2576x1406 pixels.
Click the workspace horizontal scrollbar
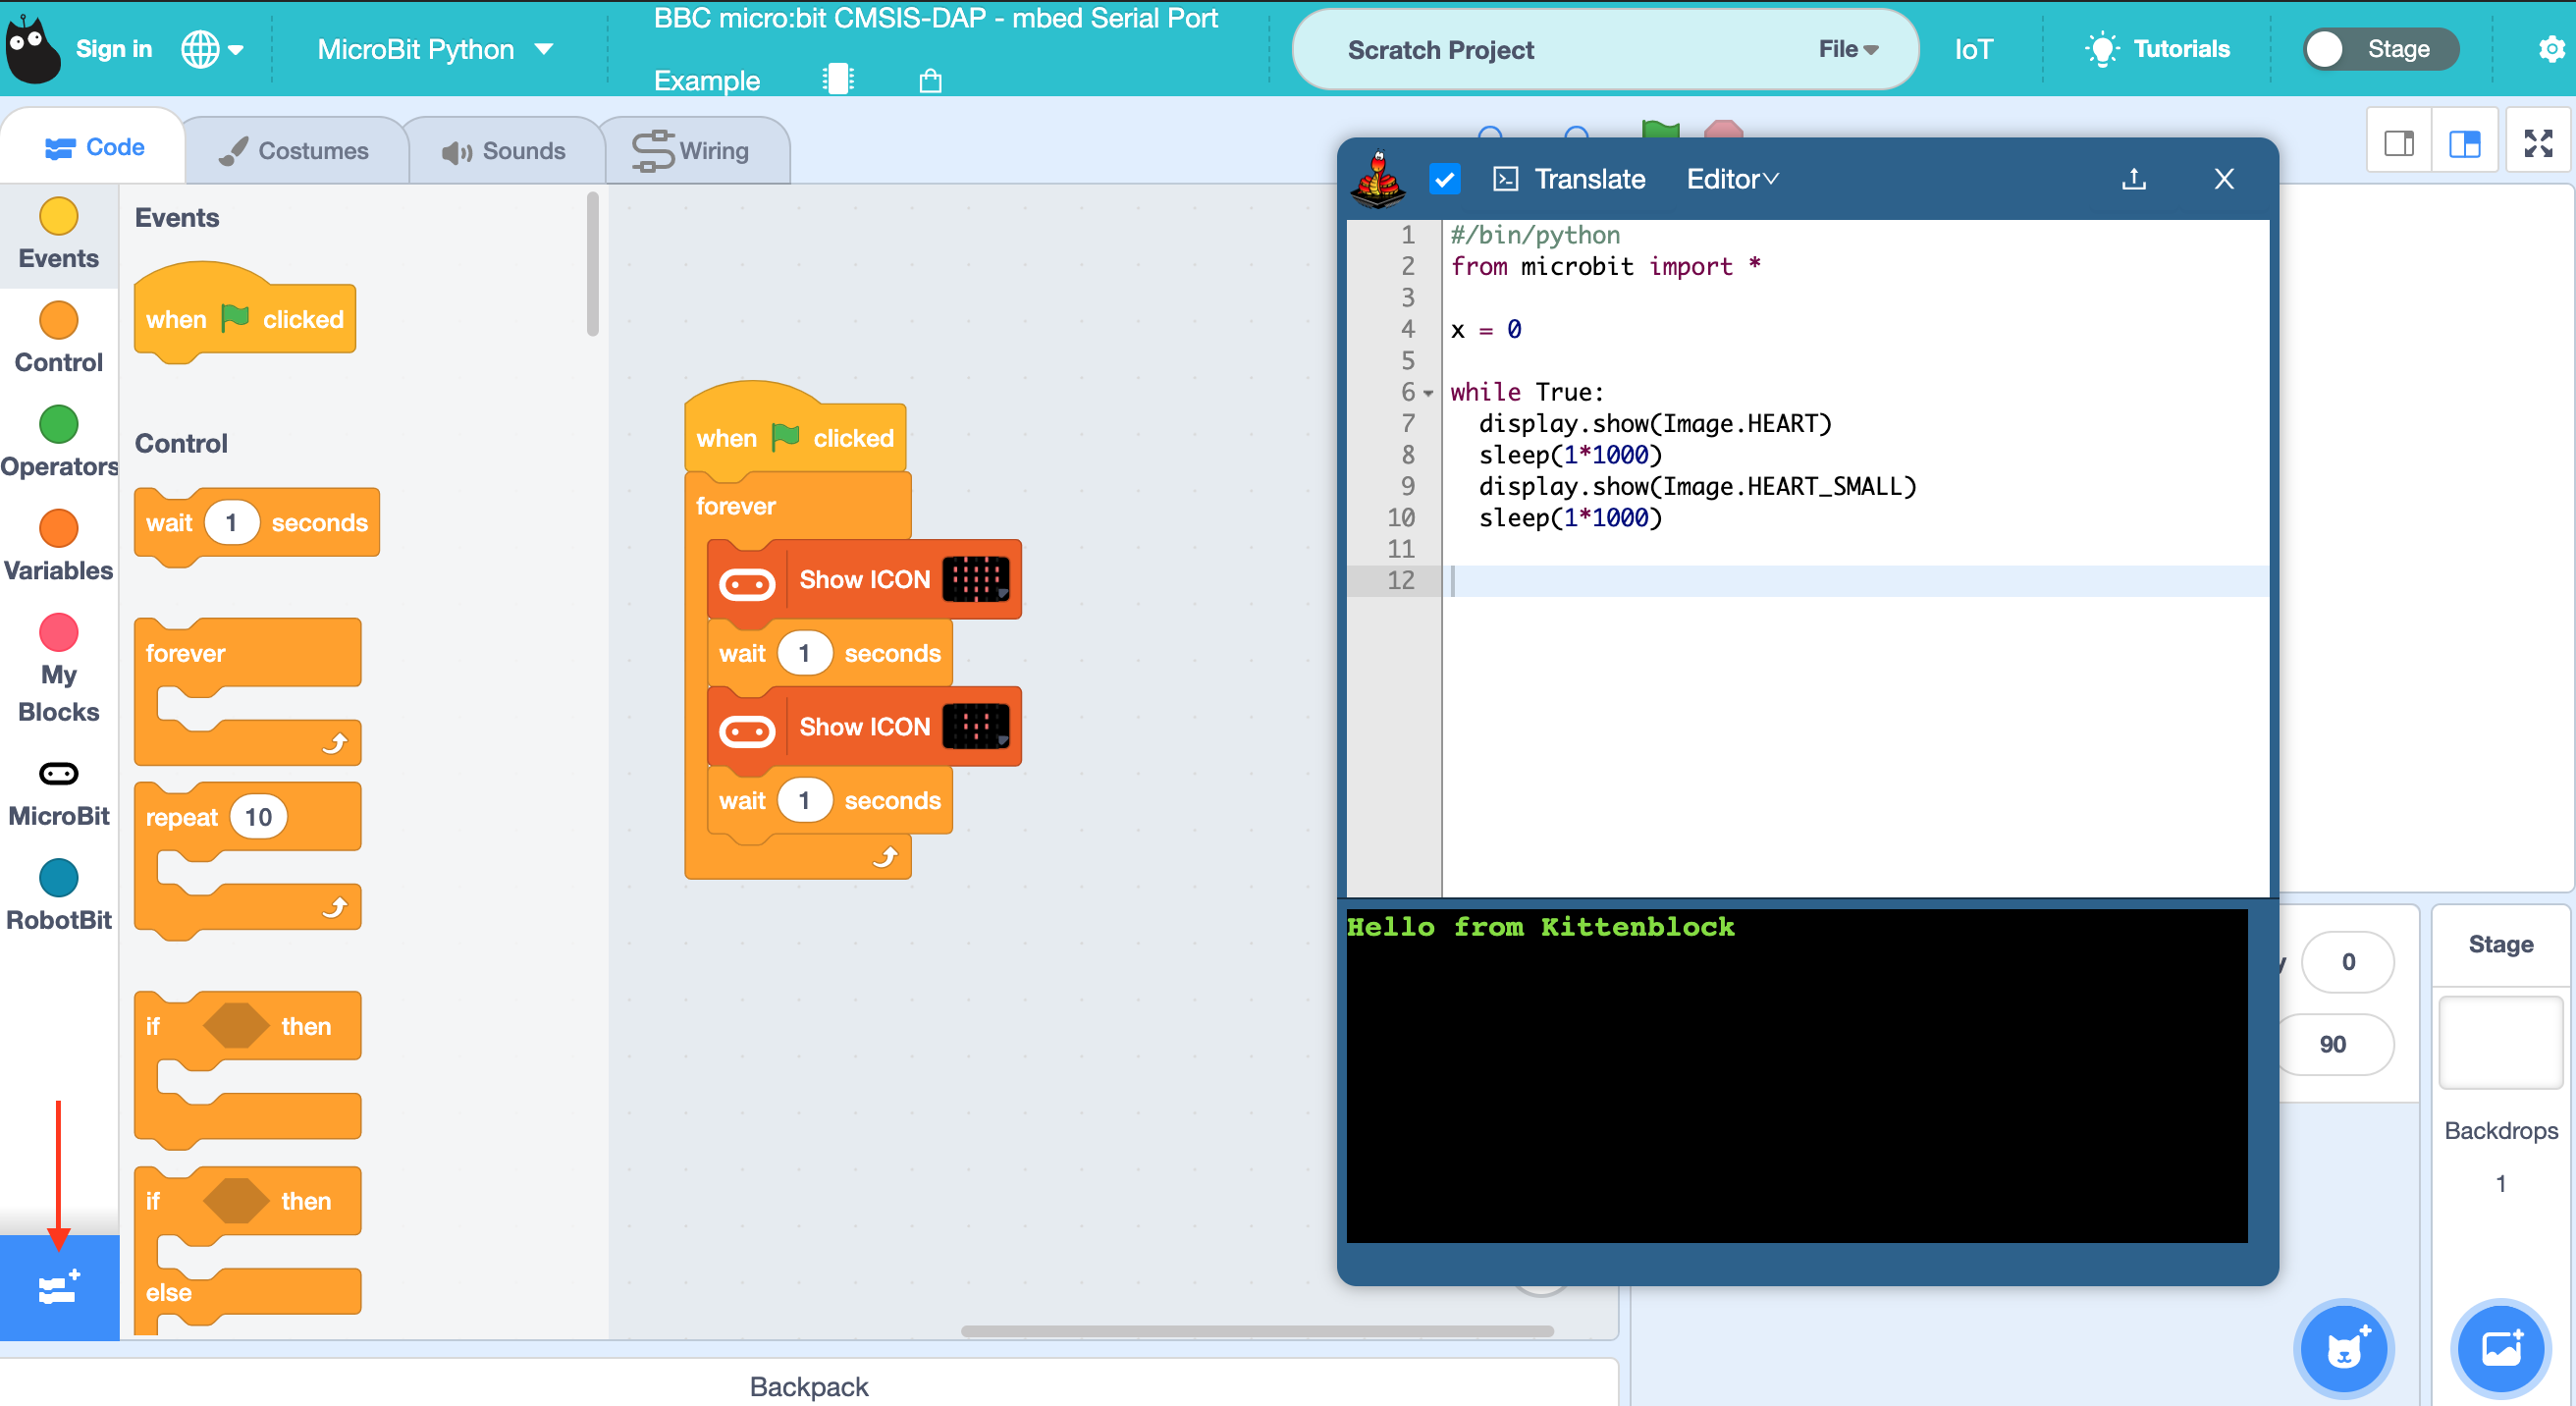[x=1256, y=1331]
